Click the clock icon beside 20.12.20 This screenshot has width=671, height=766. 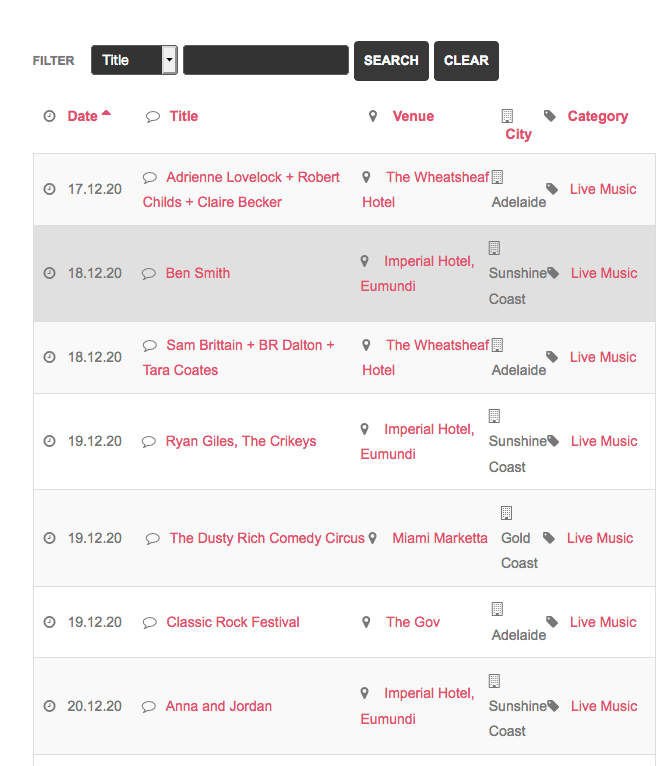coord(49,706)
